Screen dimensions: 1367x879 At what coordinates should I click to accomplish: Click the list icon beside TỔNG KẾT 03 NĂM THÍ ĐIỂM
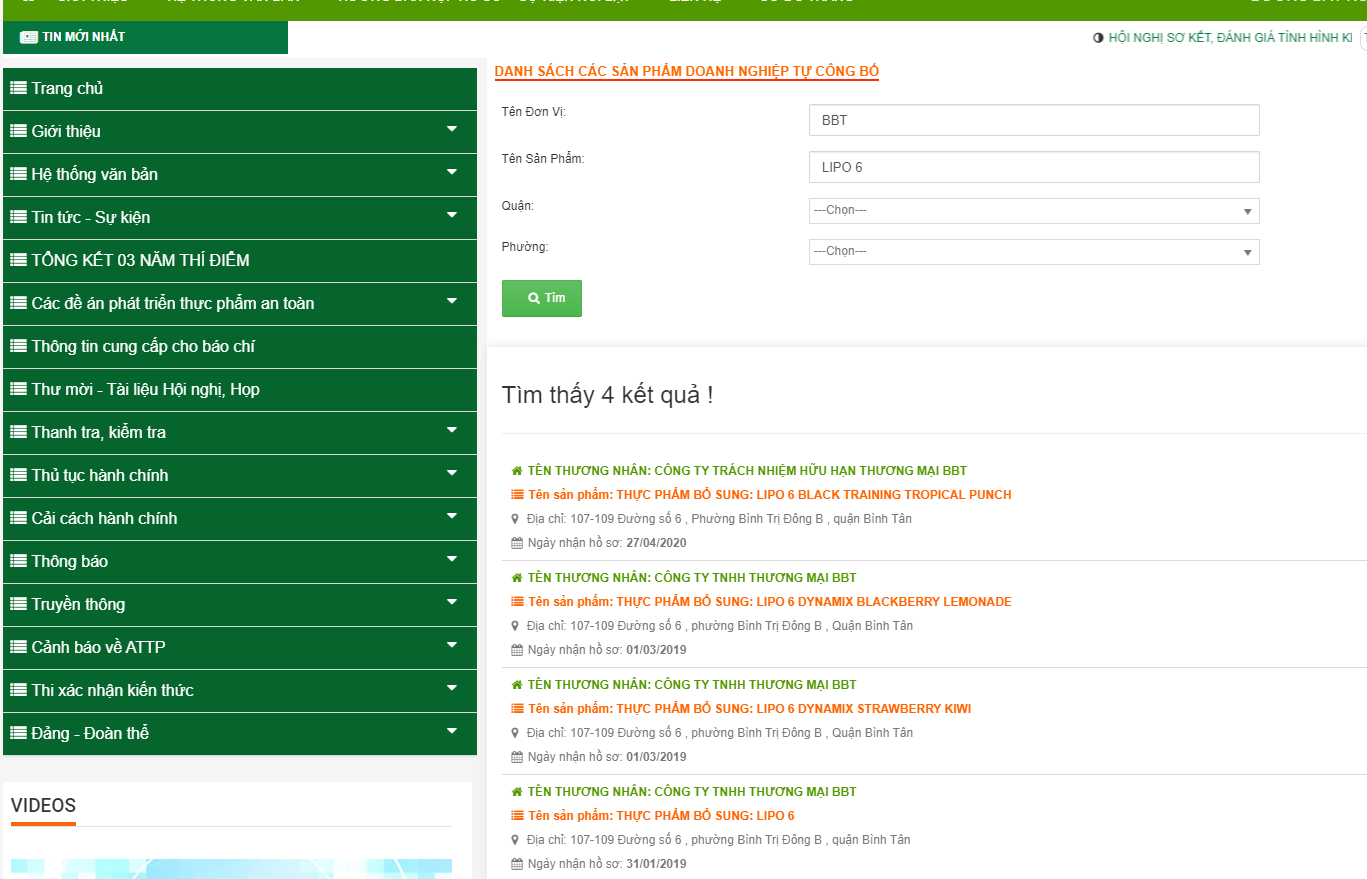(x=18, y=260)
